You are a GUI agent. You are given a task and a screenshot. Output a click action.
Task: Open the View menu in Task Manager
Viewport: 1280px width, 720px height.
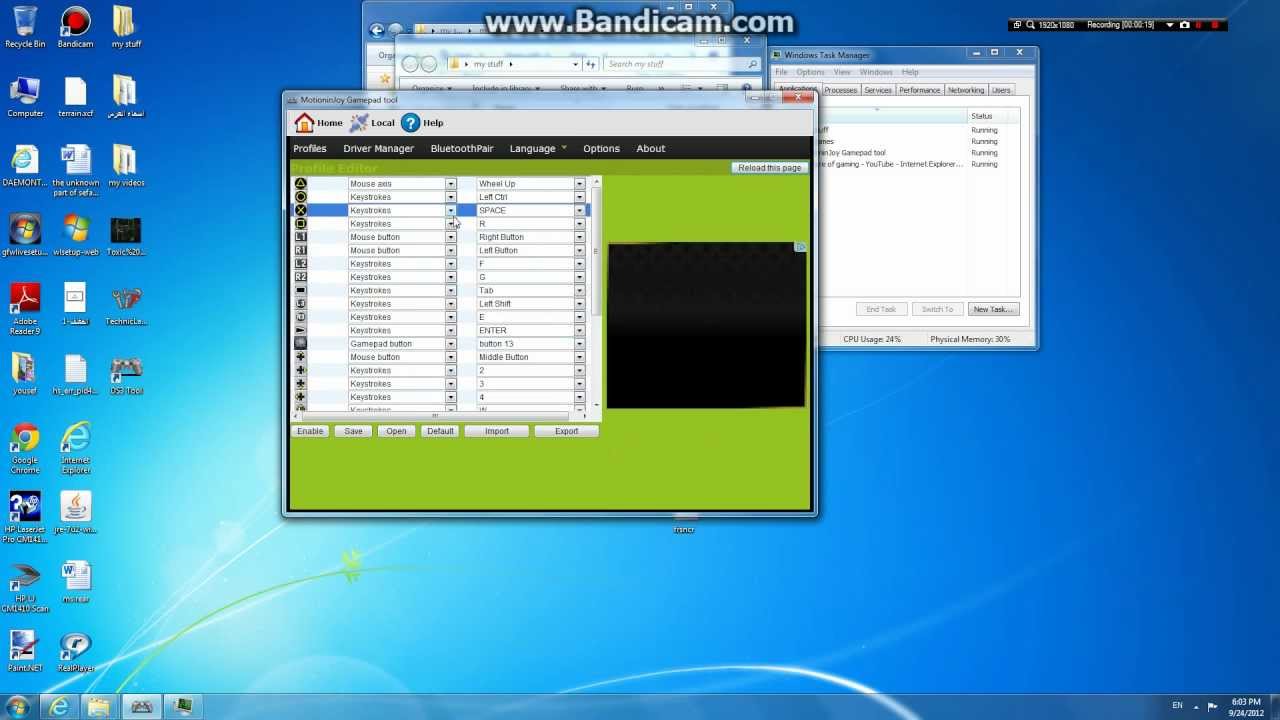(x=843, y=72)
